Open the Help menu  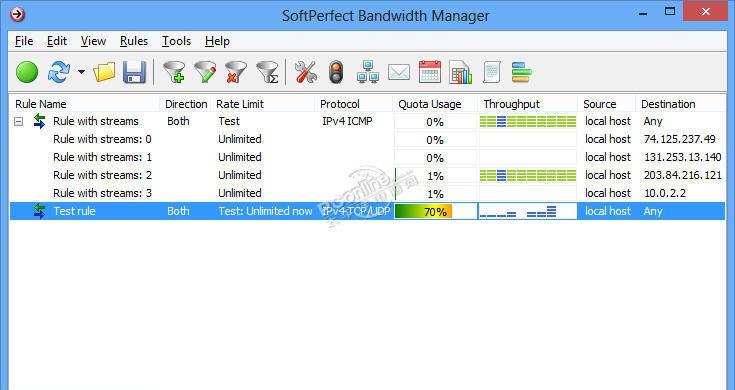[x=218, y=41]
